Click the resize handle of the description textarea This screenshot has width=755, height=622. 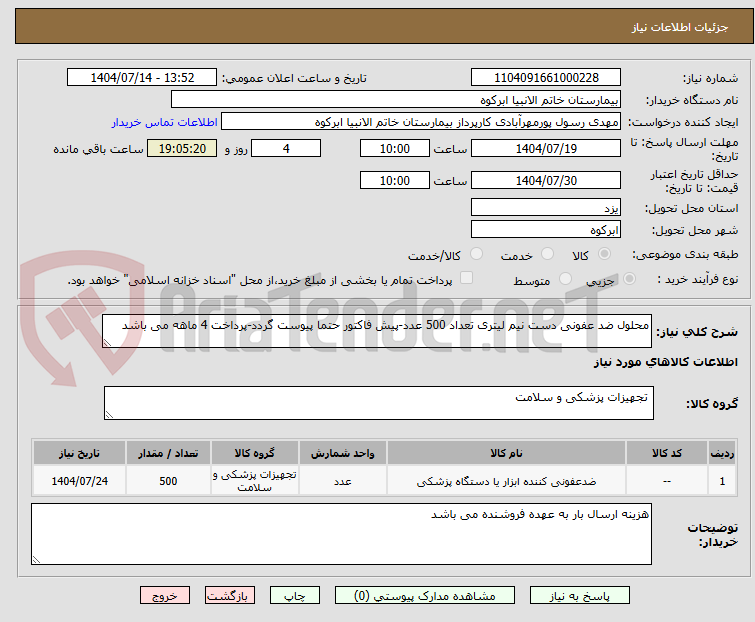(107, 343)
